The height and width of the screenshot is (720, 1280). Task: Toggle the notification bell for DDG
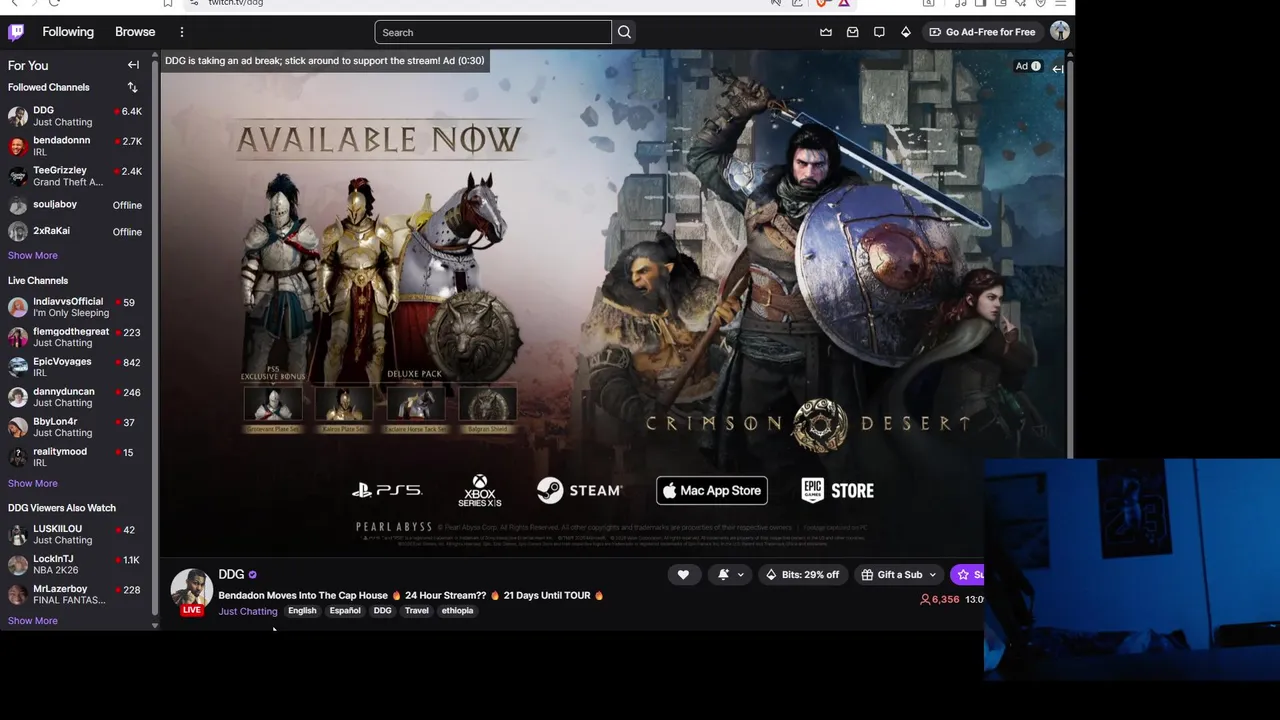723,574
